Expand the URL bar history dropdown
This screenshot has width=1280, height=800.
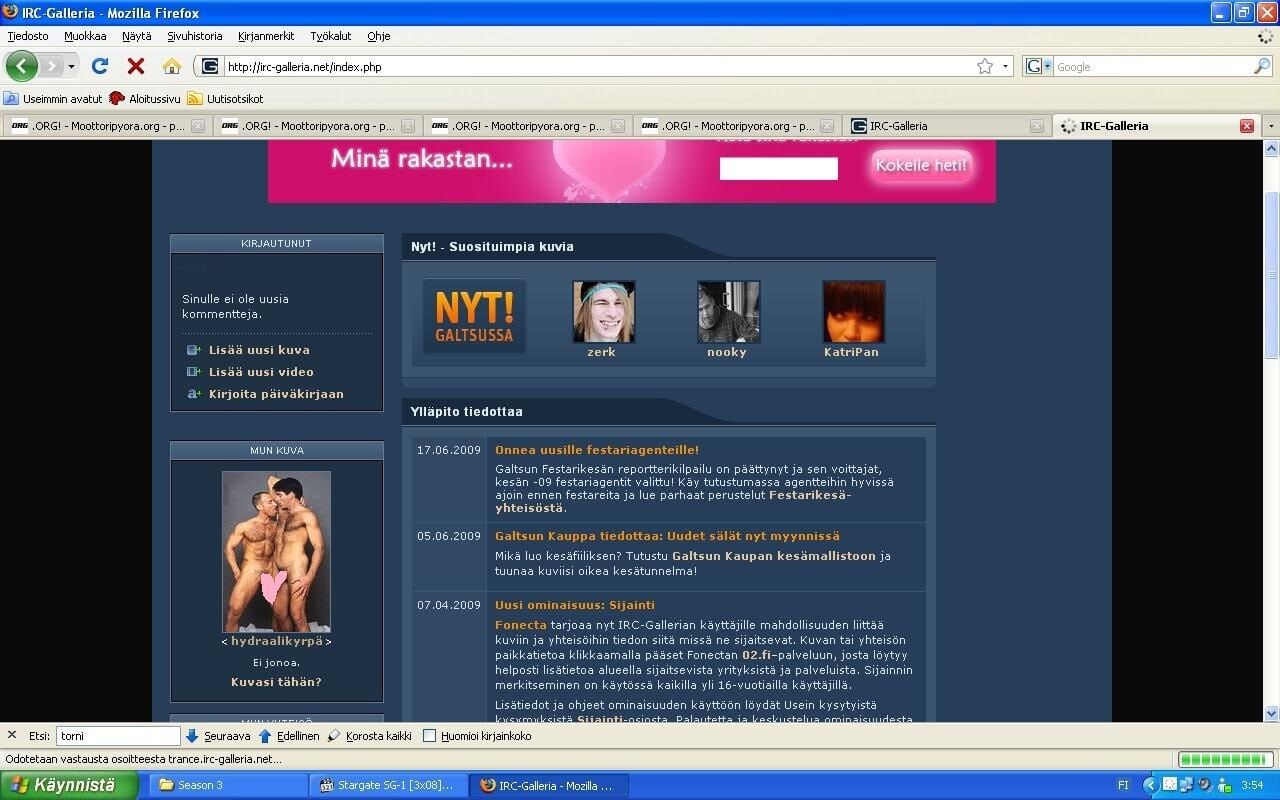pos(1005,67)
